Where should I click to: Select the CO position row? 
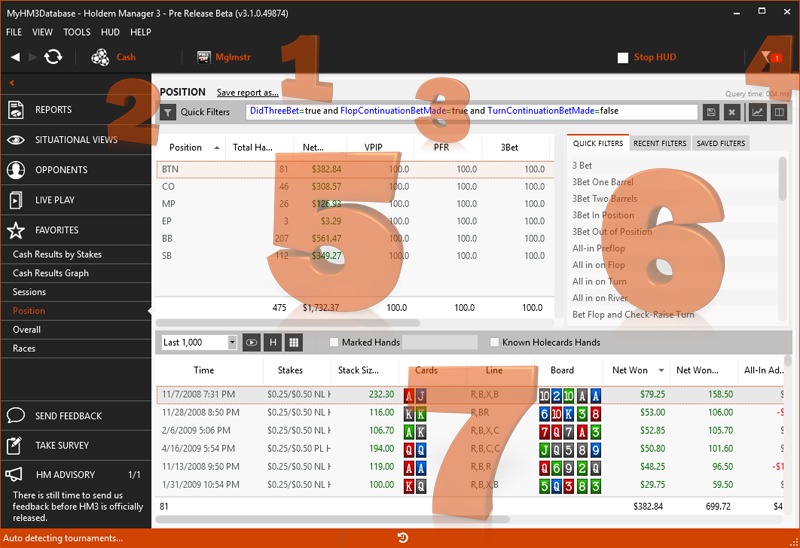[355, 187]
